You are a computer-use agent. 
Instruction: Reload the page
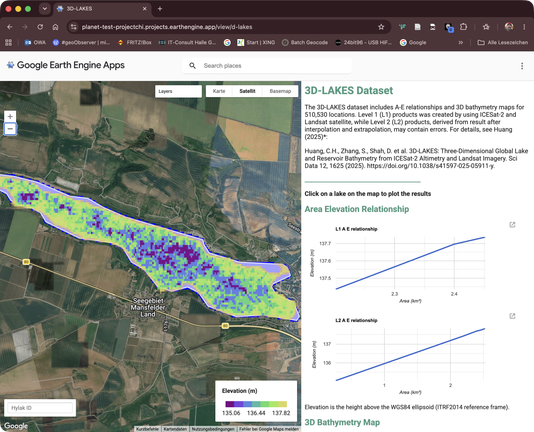click(x=40, y=27)
